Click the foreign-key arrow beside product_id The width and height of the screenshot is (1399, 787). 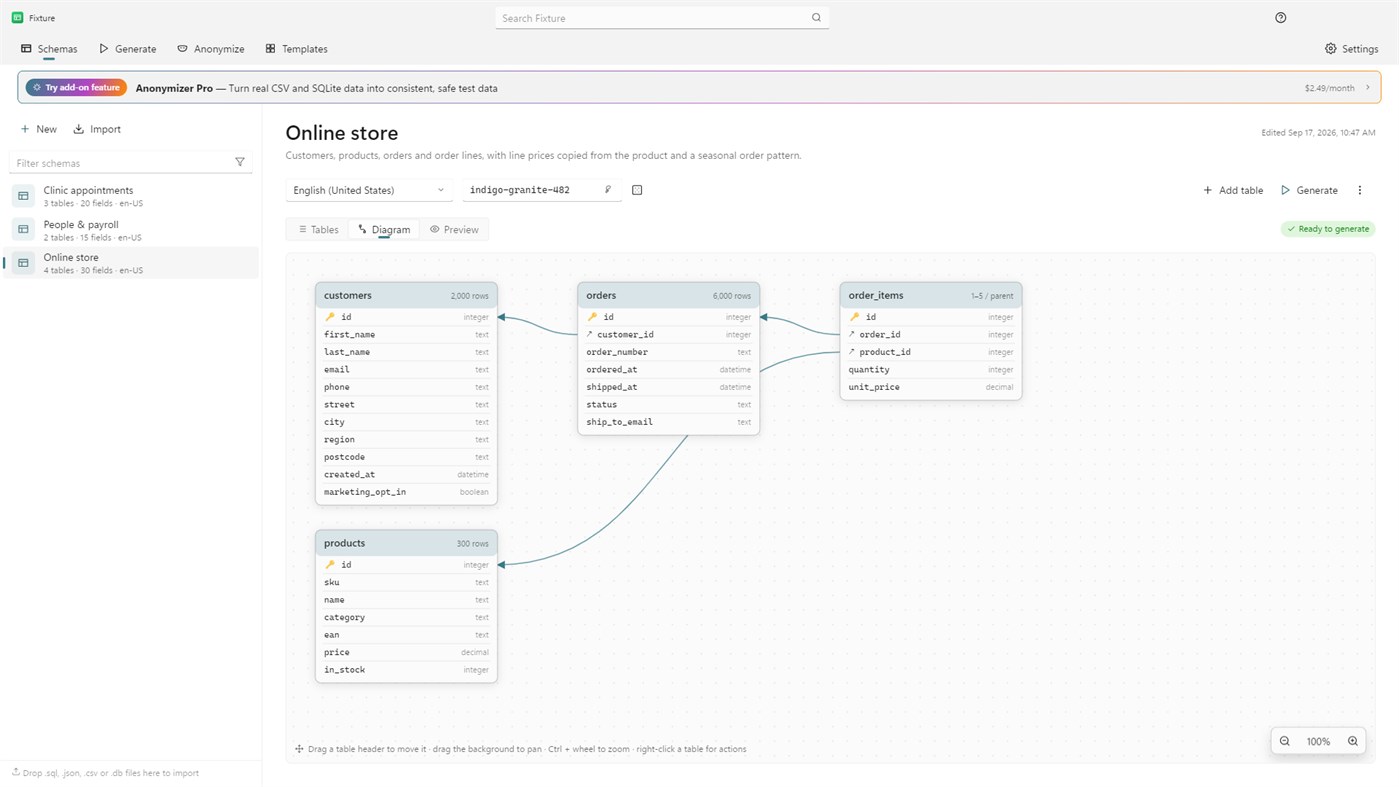tap(852, 352)
